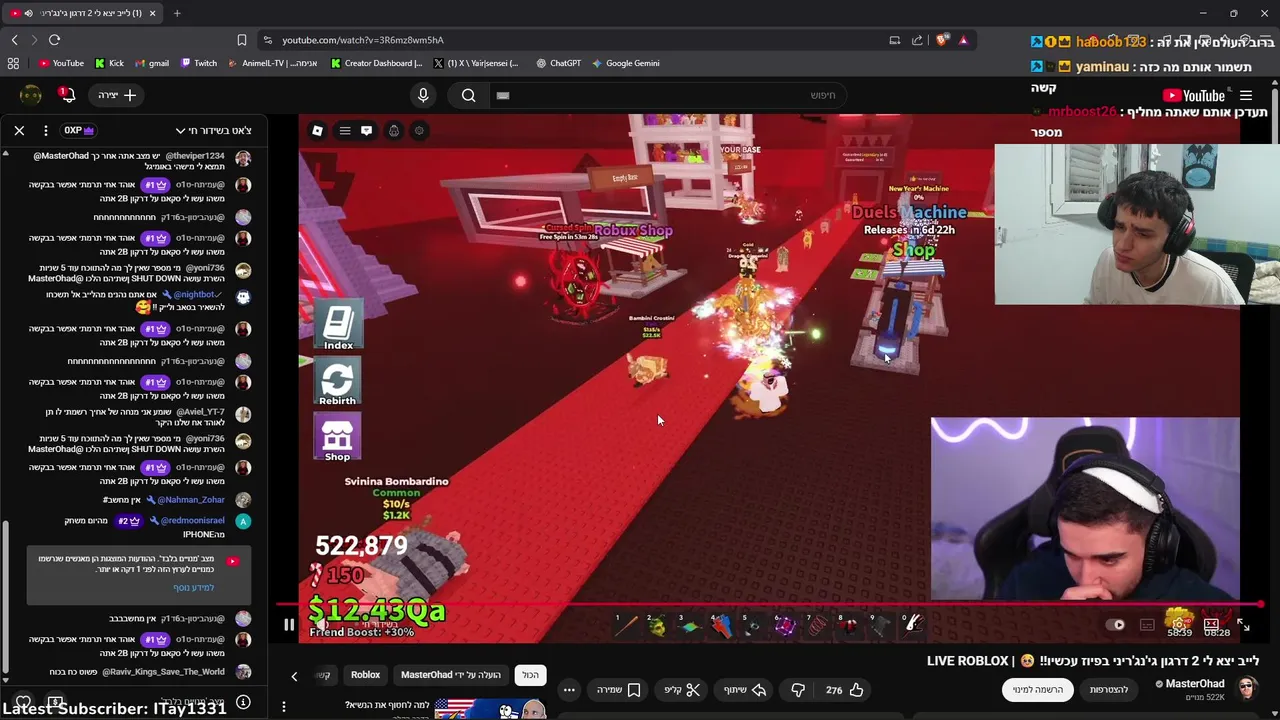Image resolution: width=1280 pixels, height=720 pixels.
Task: Open the Google Gemini bookmark
Action: pos(625,63)
